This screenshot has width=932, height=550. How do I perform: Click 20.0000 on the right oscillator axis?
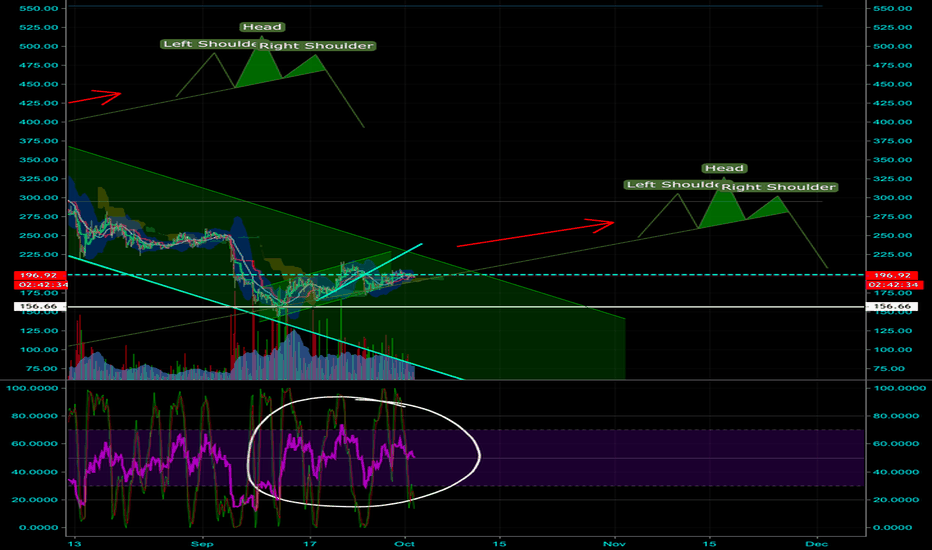(x=896, y=499)
